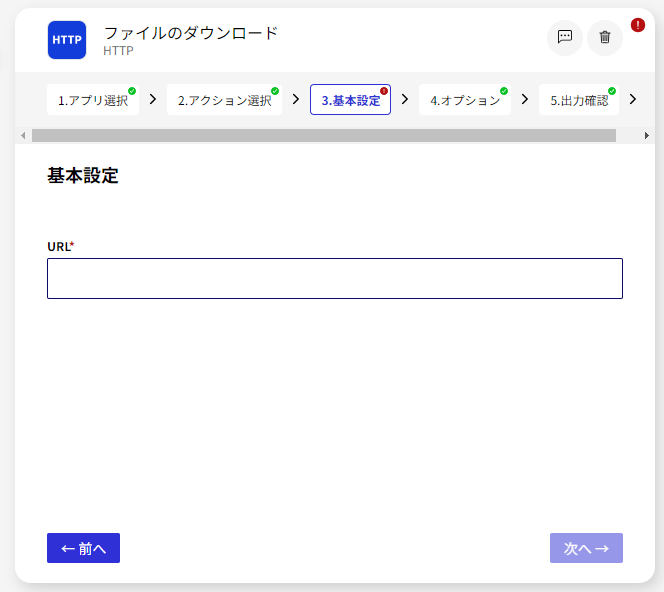Open the 4.オプション step

click(x=465, y=100)
